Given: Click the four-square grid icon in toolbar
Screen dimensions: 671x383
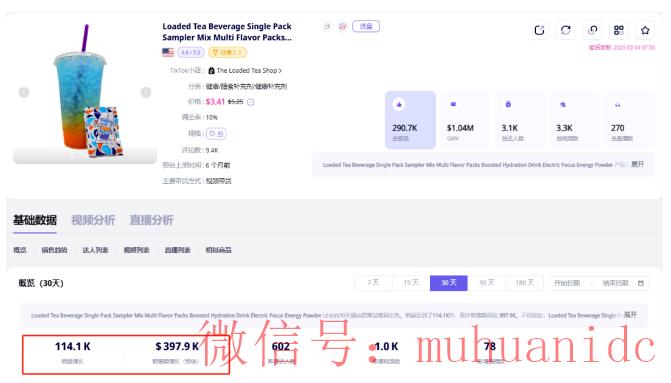Looking at the screenshot, I should click(619, 30).
